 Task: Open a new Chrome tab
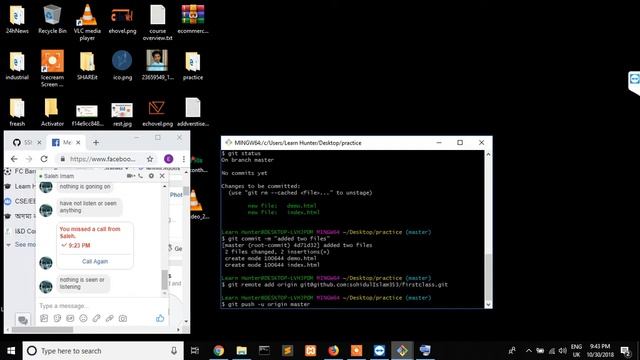[96, 142]
